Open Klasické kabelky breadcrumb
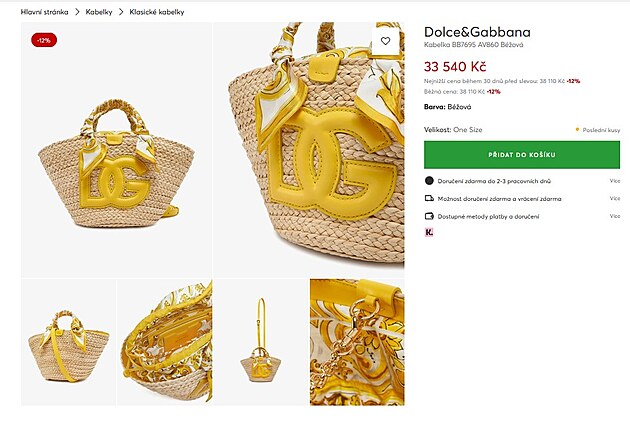This screenshot has width=630, height=422. tap(158, 11)
